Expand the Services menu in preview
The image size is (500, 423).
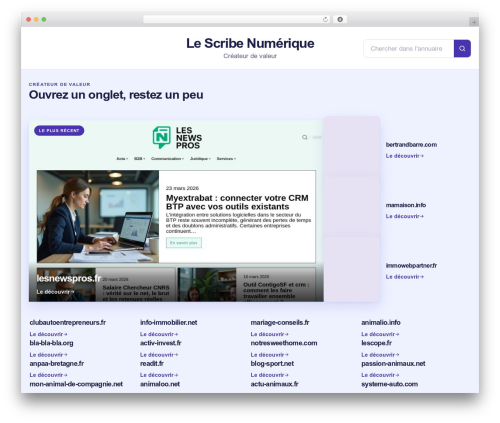(226, 159)
